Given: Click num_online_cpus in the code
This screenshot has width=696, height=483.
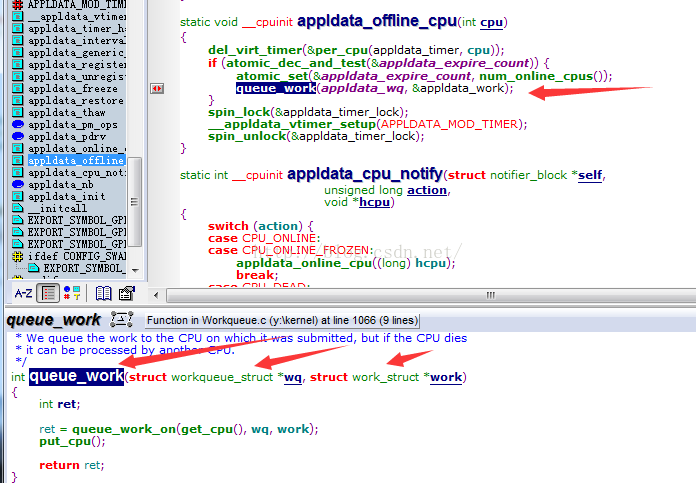Looking at the screenshot, I should tap(536, 76).
